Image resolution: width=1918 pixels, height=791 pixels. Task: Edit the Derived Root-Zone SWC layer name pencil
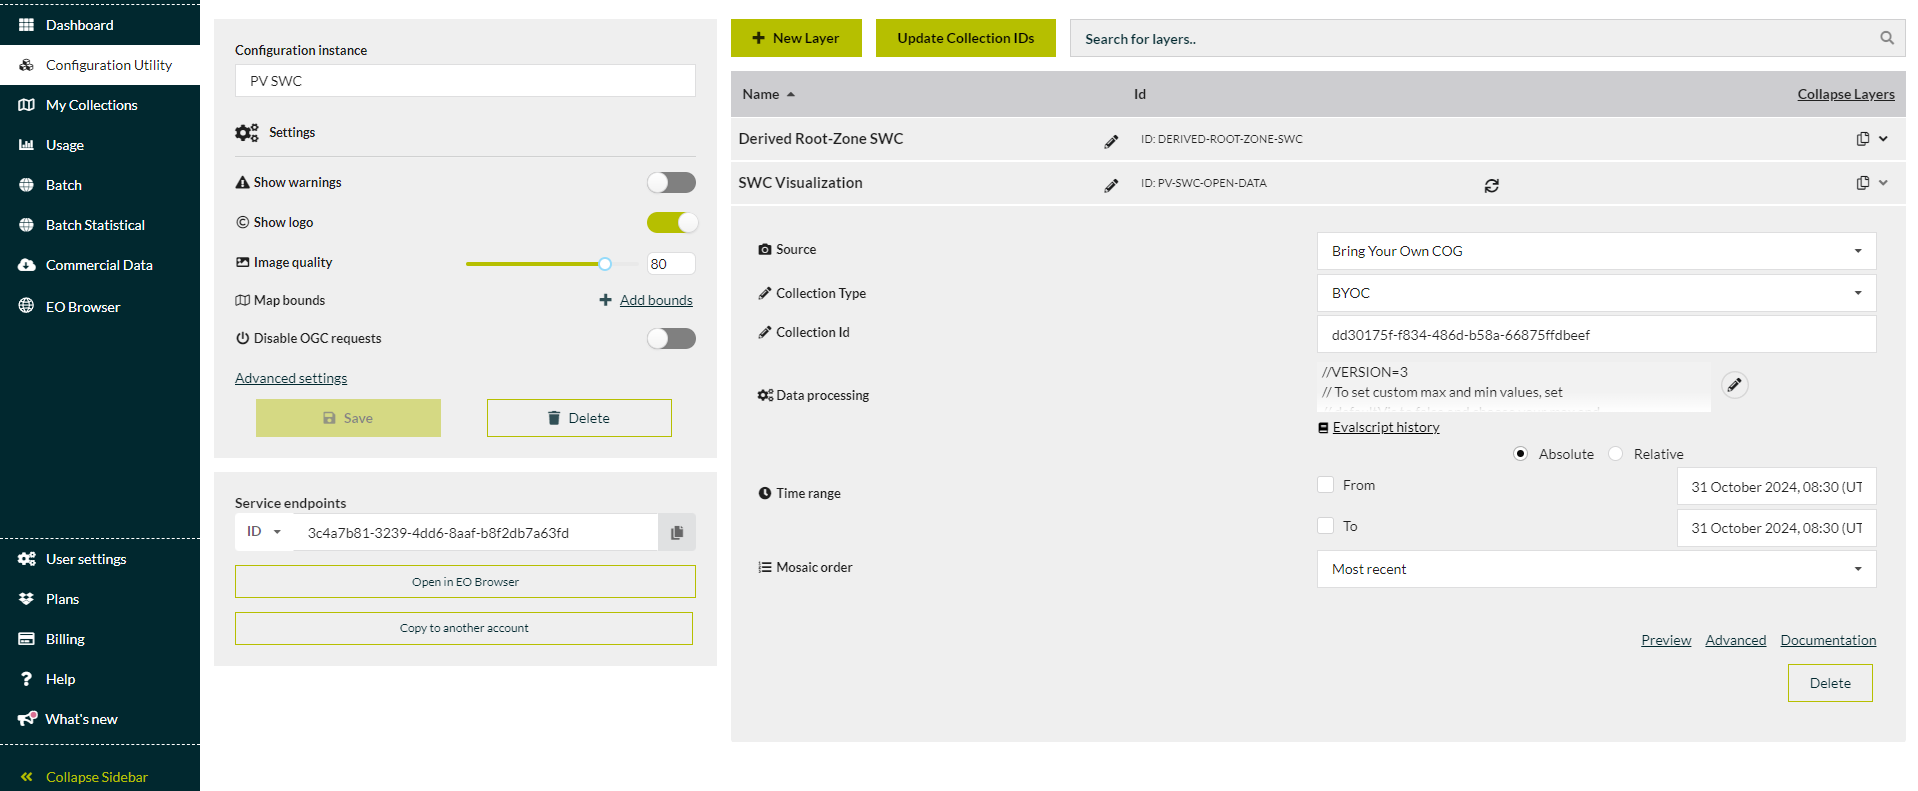[x=1111, y=141]
